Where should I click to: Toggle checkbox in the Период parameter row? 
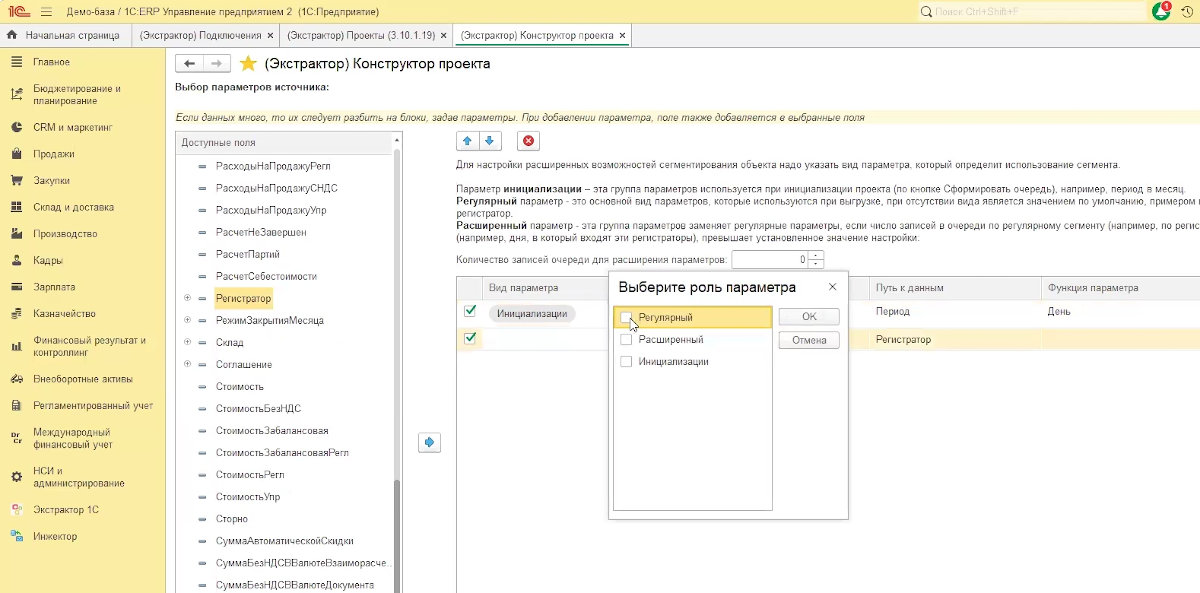[x=470, y=311]
